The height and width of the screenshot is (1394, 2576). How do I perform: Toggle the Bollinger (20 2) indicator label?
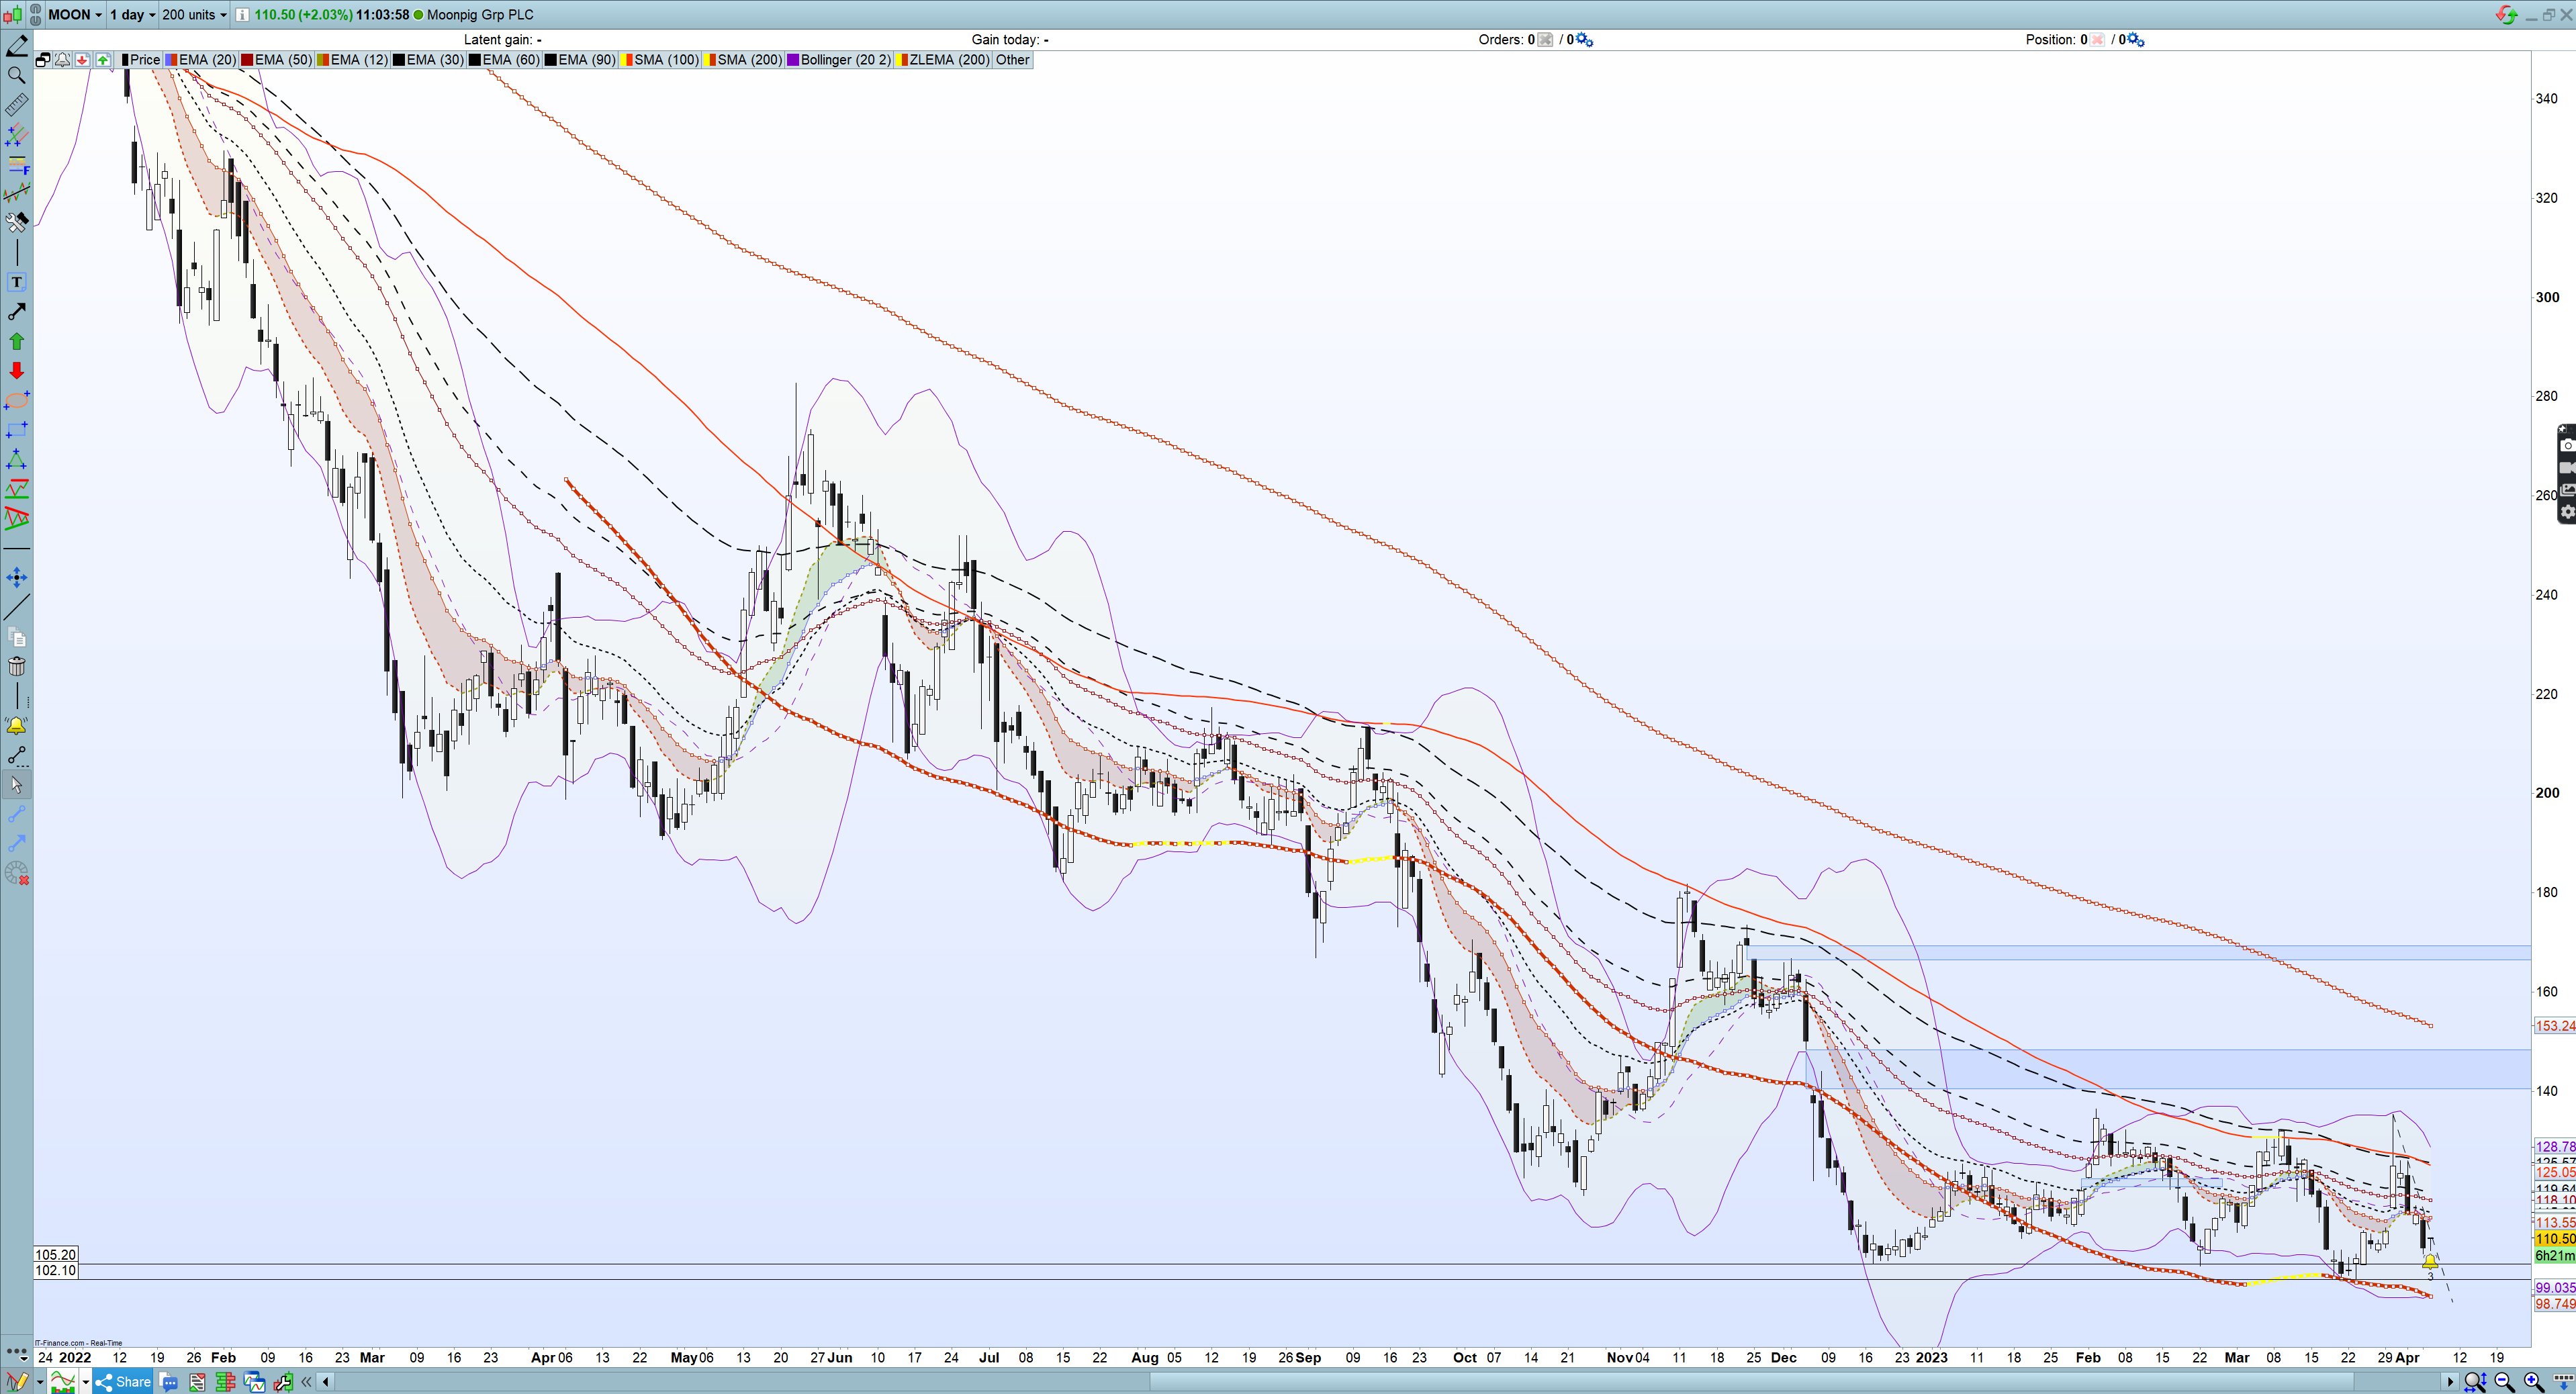point(844,60)
